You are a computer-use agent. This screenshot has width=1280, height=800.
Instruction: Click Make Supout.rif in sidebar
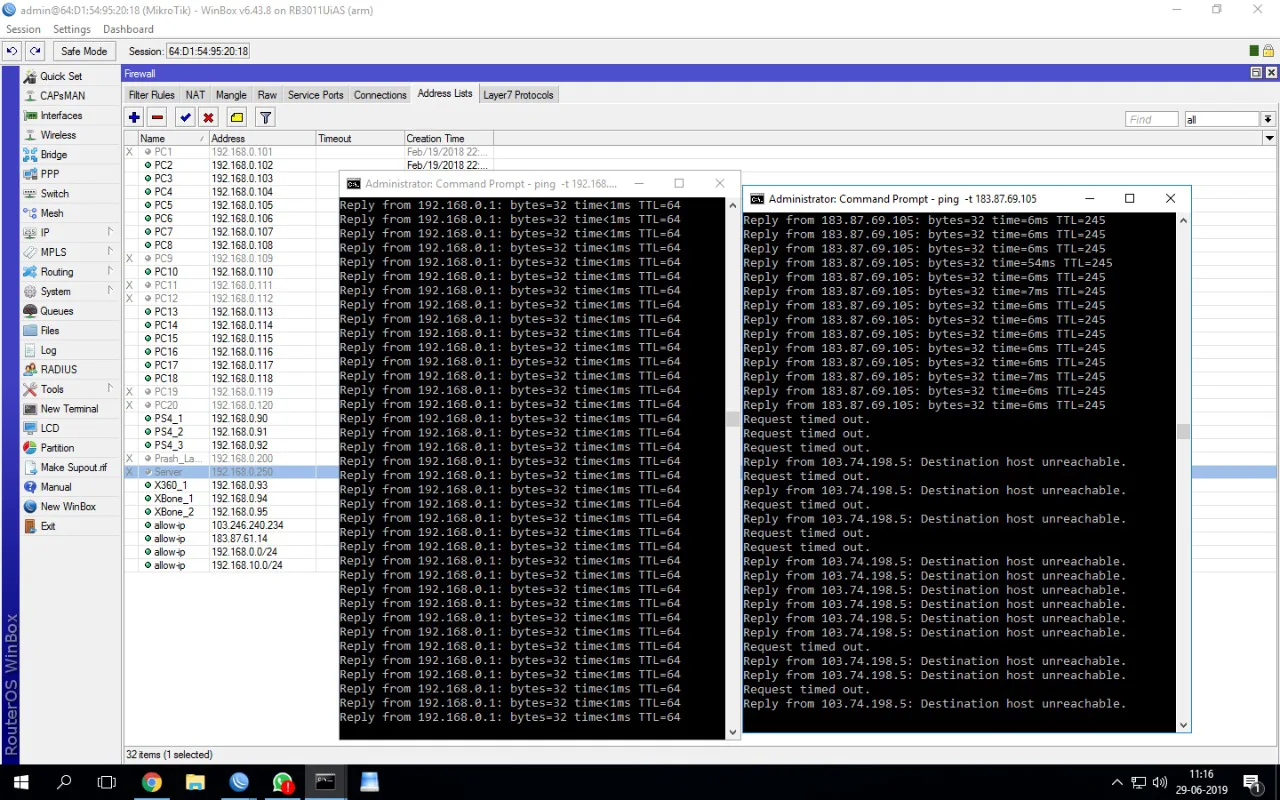73,467
